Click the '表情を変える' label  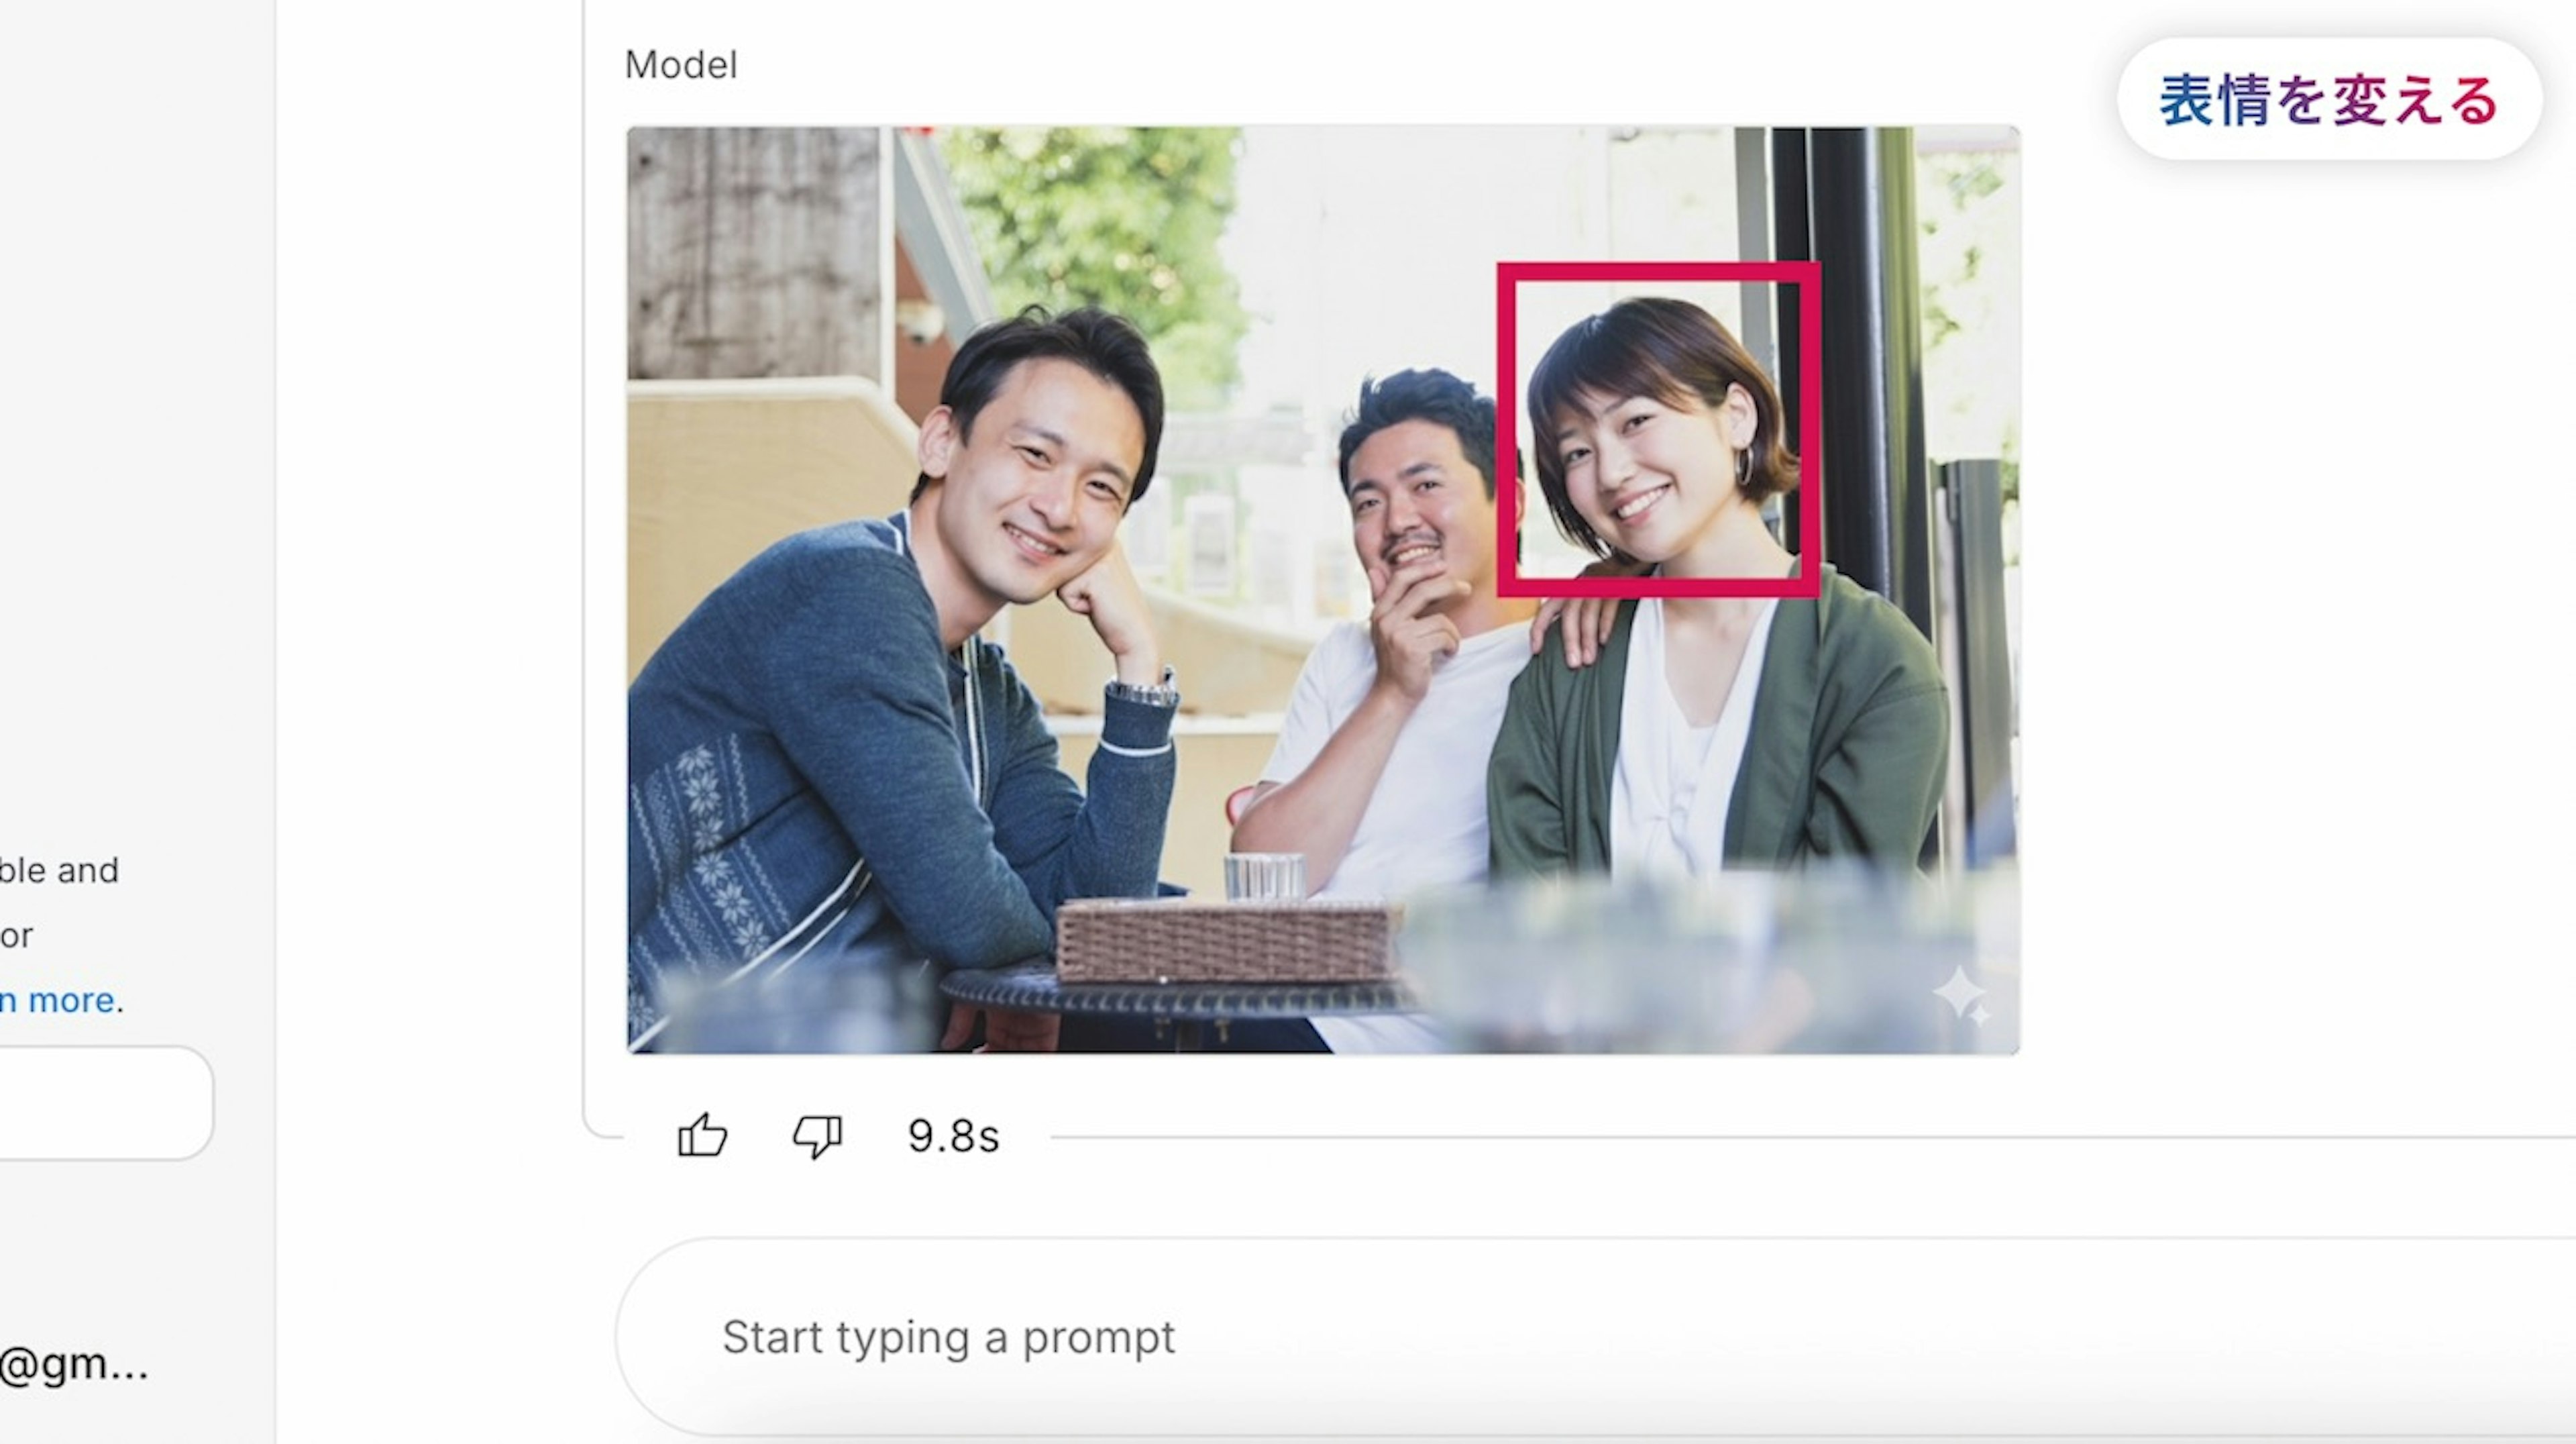coord(2328,100)
